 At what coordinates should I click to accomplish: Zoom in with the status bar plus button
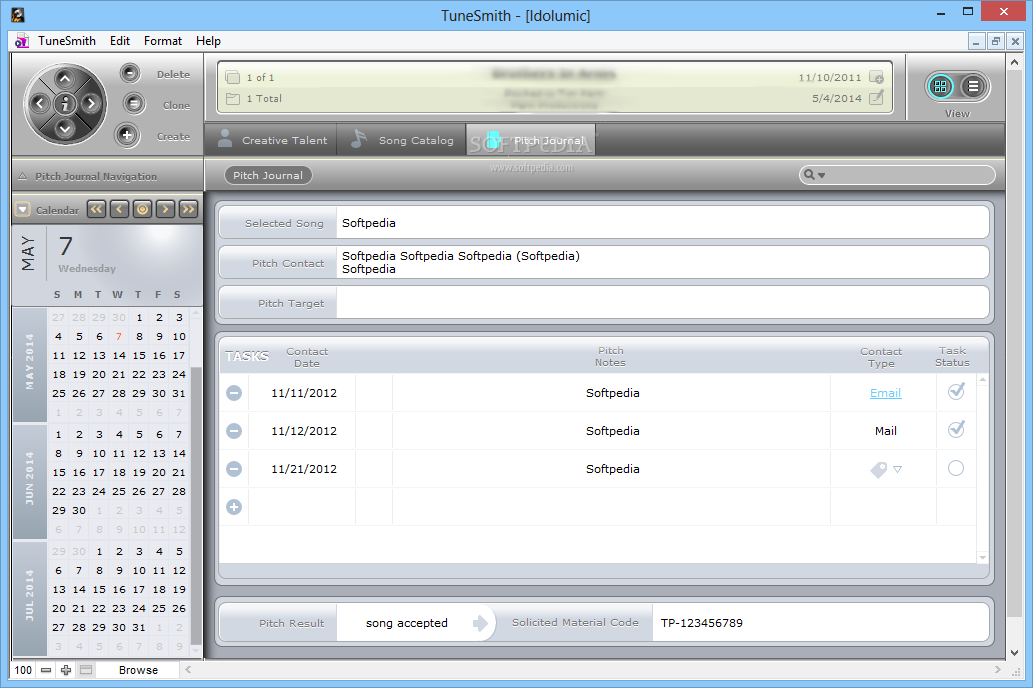tap(66, 670)
